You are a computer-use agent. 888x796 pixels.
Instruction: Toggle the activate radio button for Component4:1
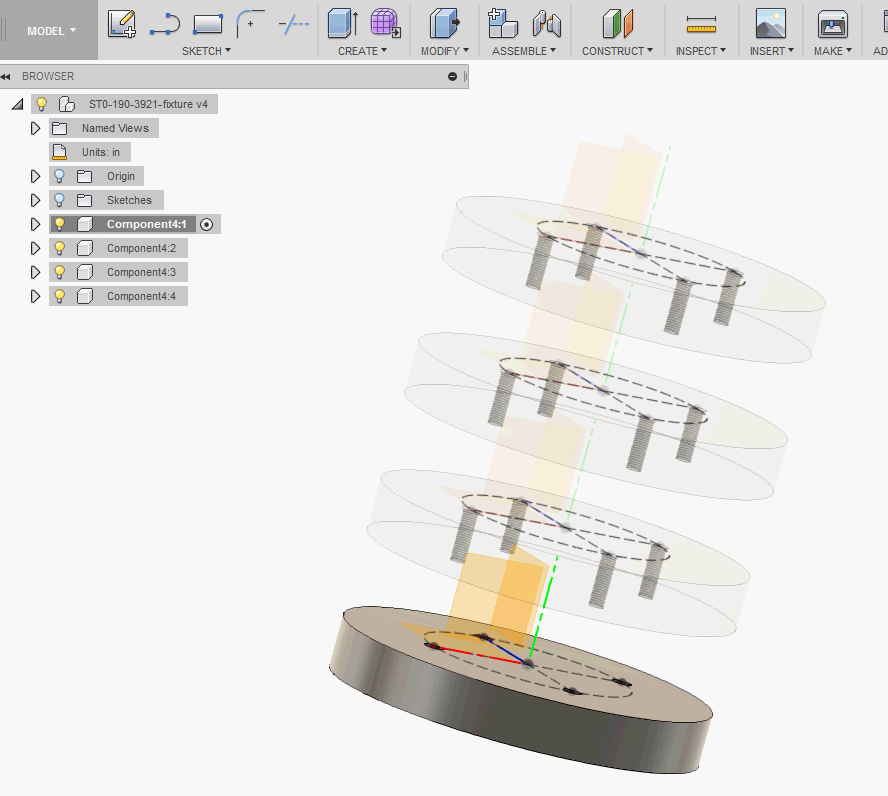pyautogui.click(x=207, y=225)
